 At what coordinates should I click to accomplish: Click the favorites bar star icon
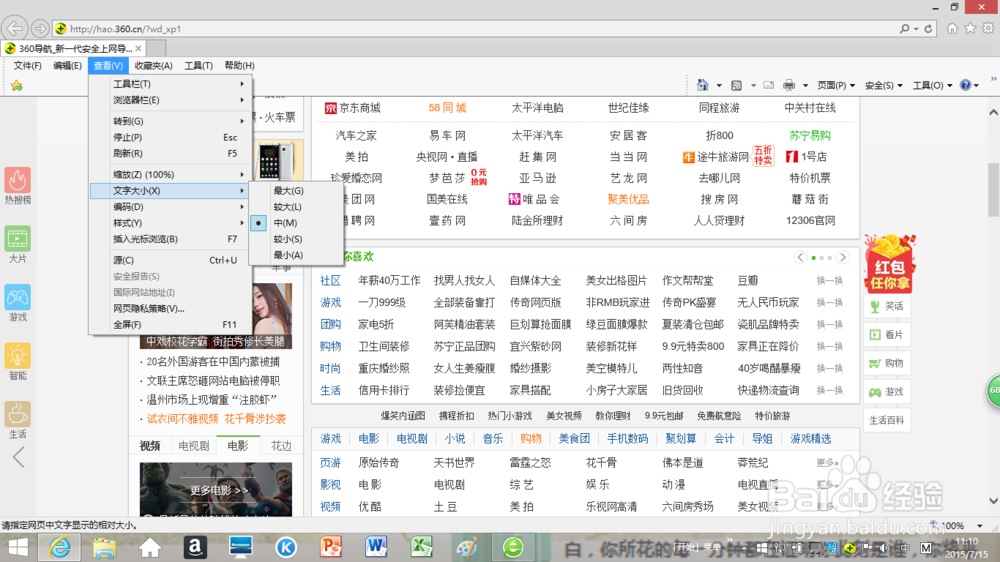17,85
